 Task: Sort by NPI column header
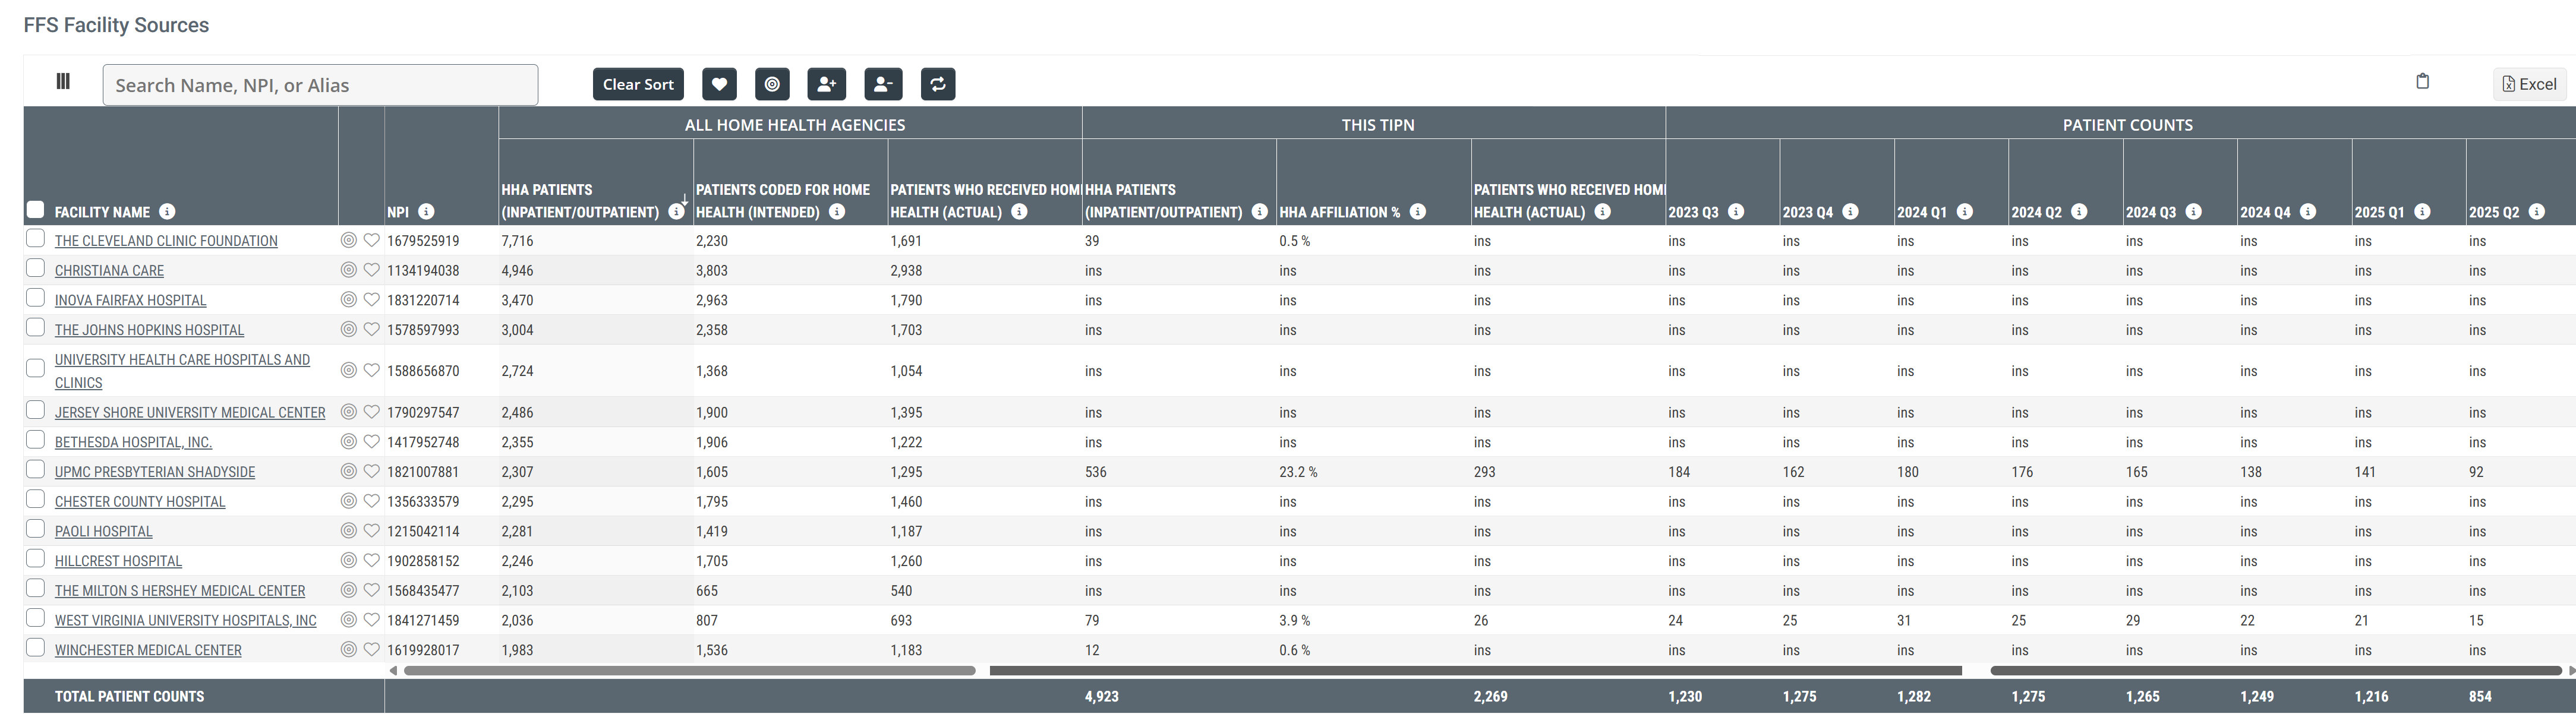398,212
